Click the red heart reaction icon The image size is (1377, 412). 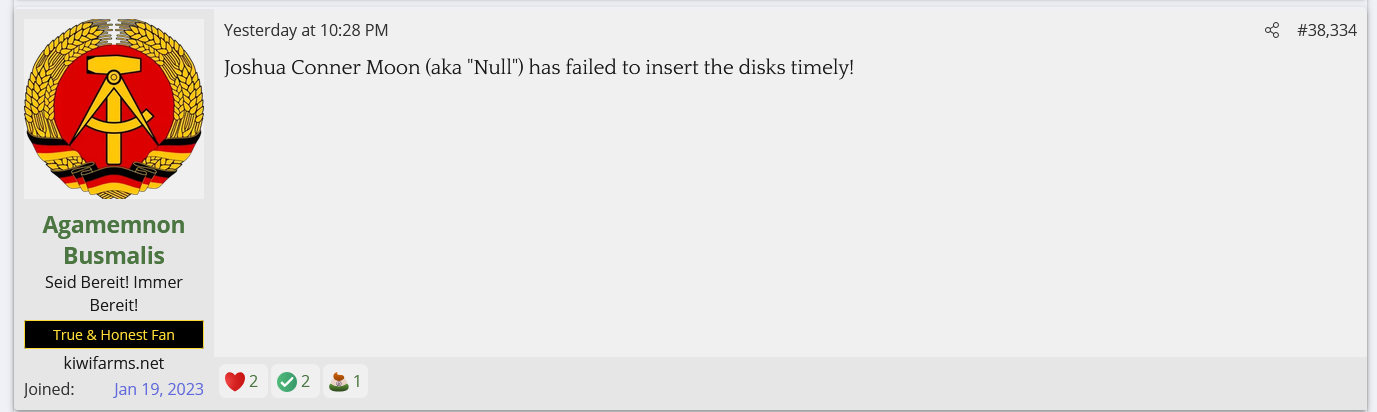point(235,381)
